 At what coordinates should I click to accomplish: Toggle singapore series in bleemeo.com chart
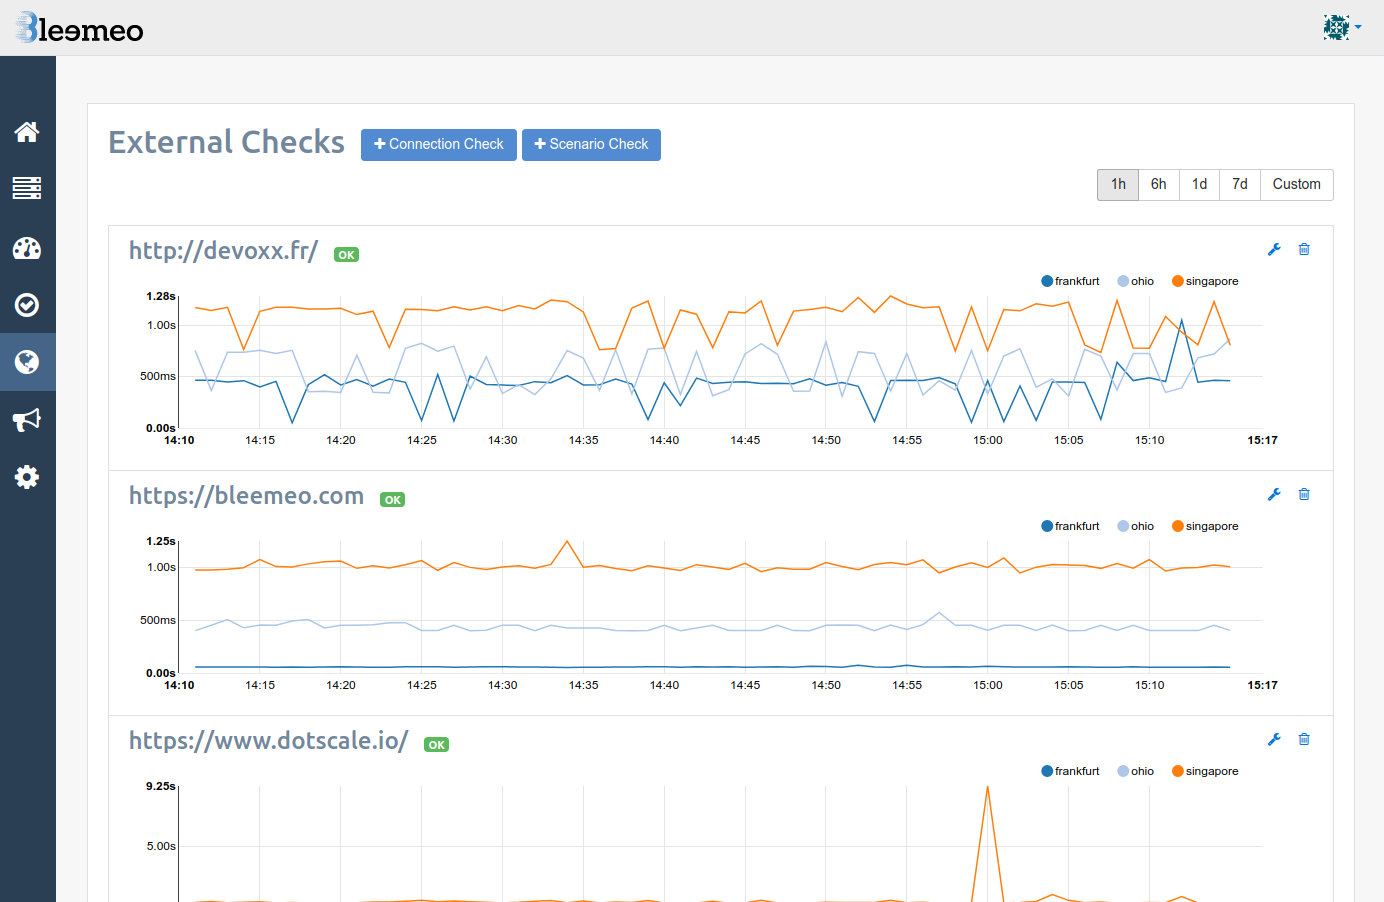(1205, 526)
